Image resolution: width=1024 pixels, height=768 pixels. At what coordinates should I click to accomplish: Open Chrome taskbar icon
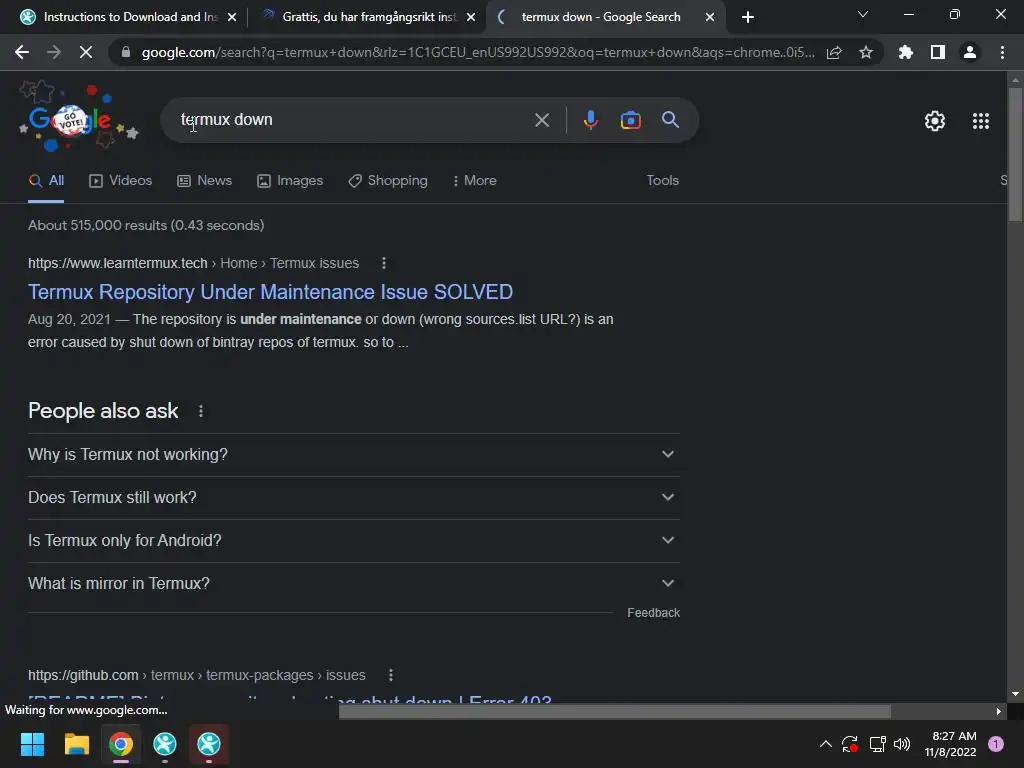[x=121, y=744]
